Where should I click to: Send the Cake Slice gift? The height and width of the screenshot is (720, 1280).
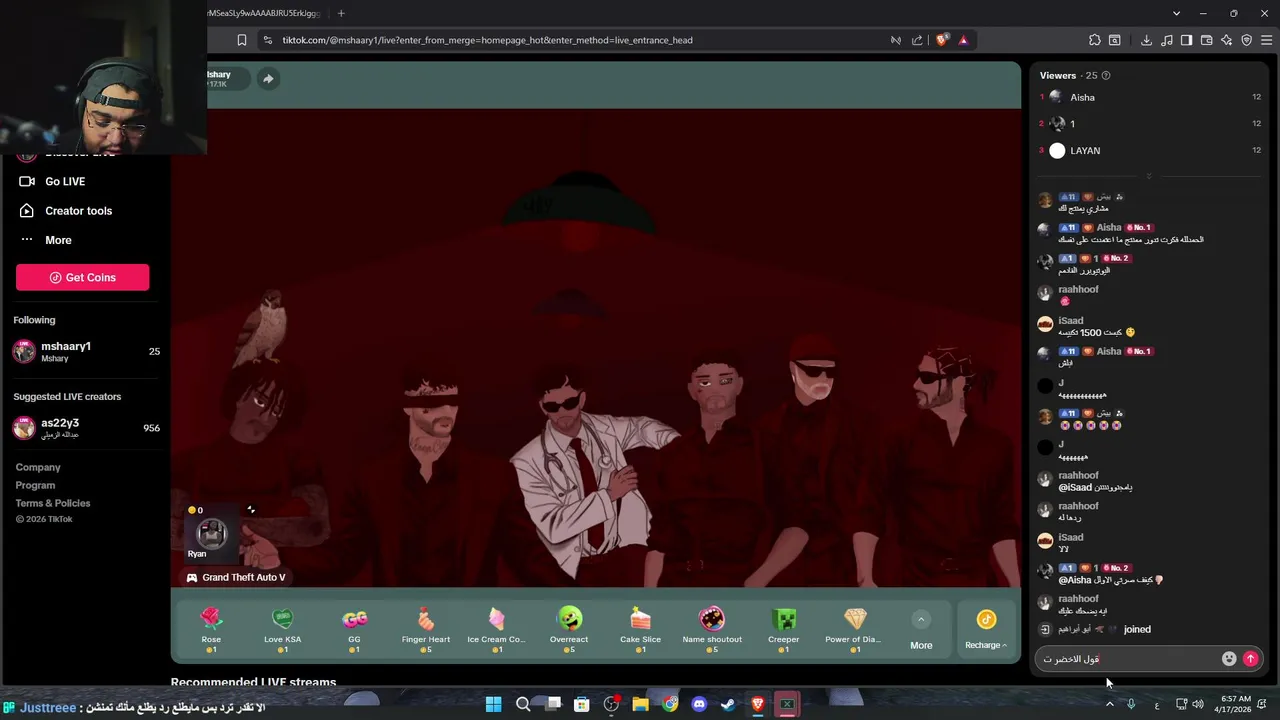(640, 630)
